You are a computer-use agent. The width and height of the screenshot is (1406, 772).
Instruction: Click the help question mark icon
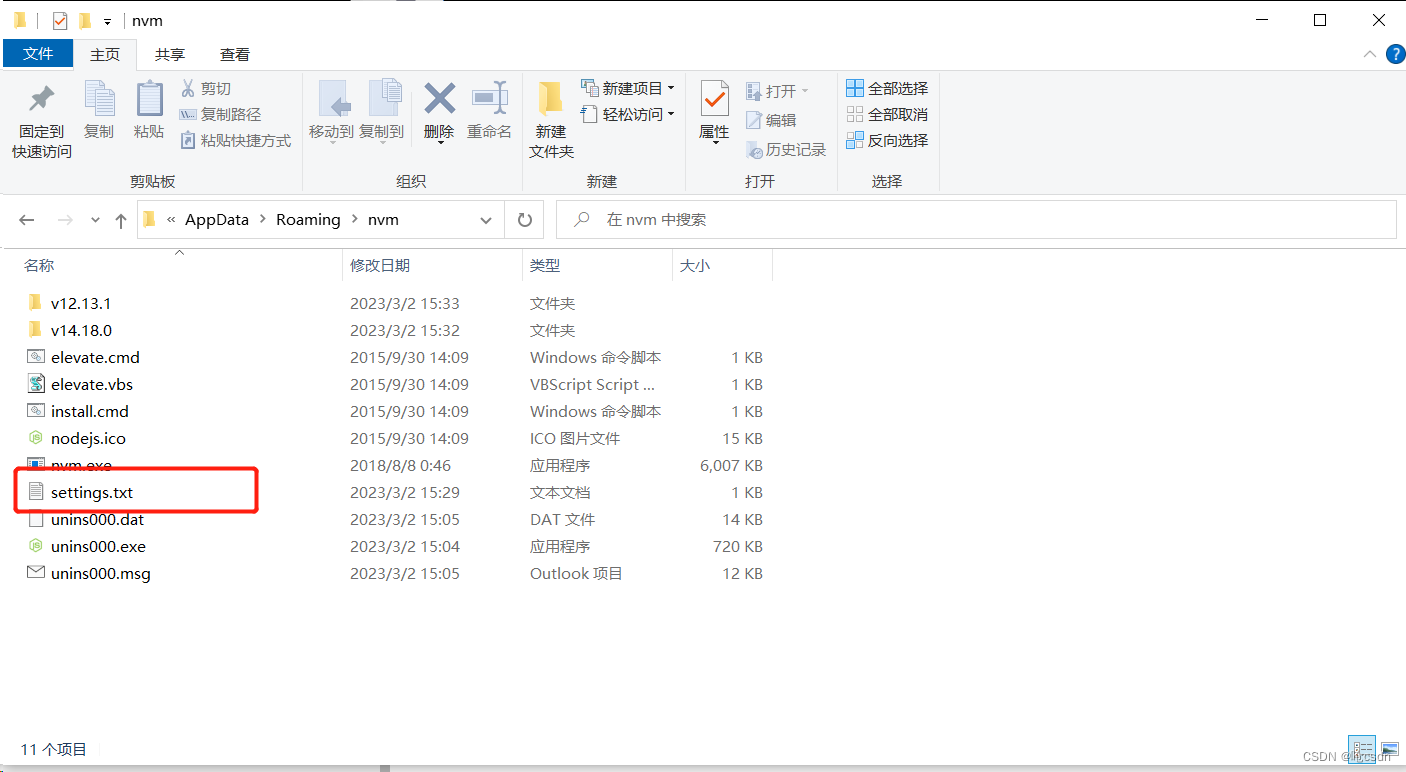tap(1394, 54)
